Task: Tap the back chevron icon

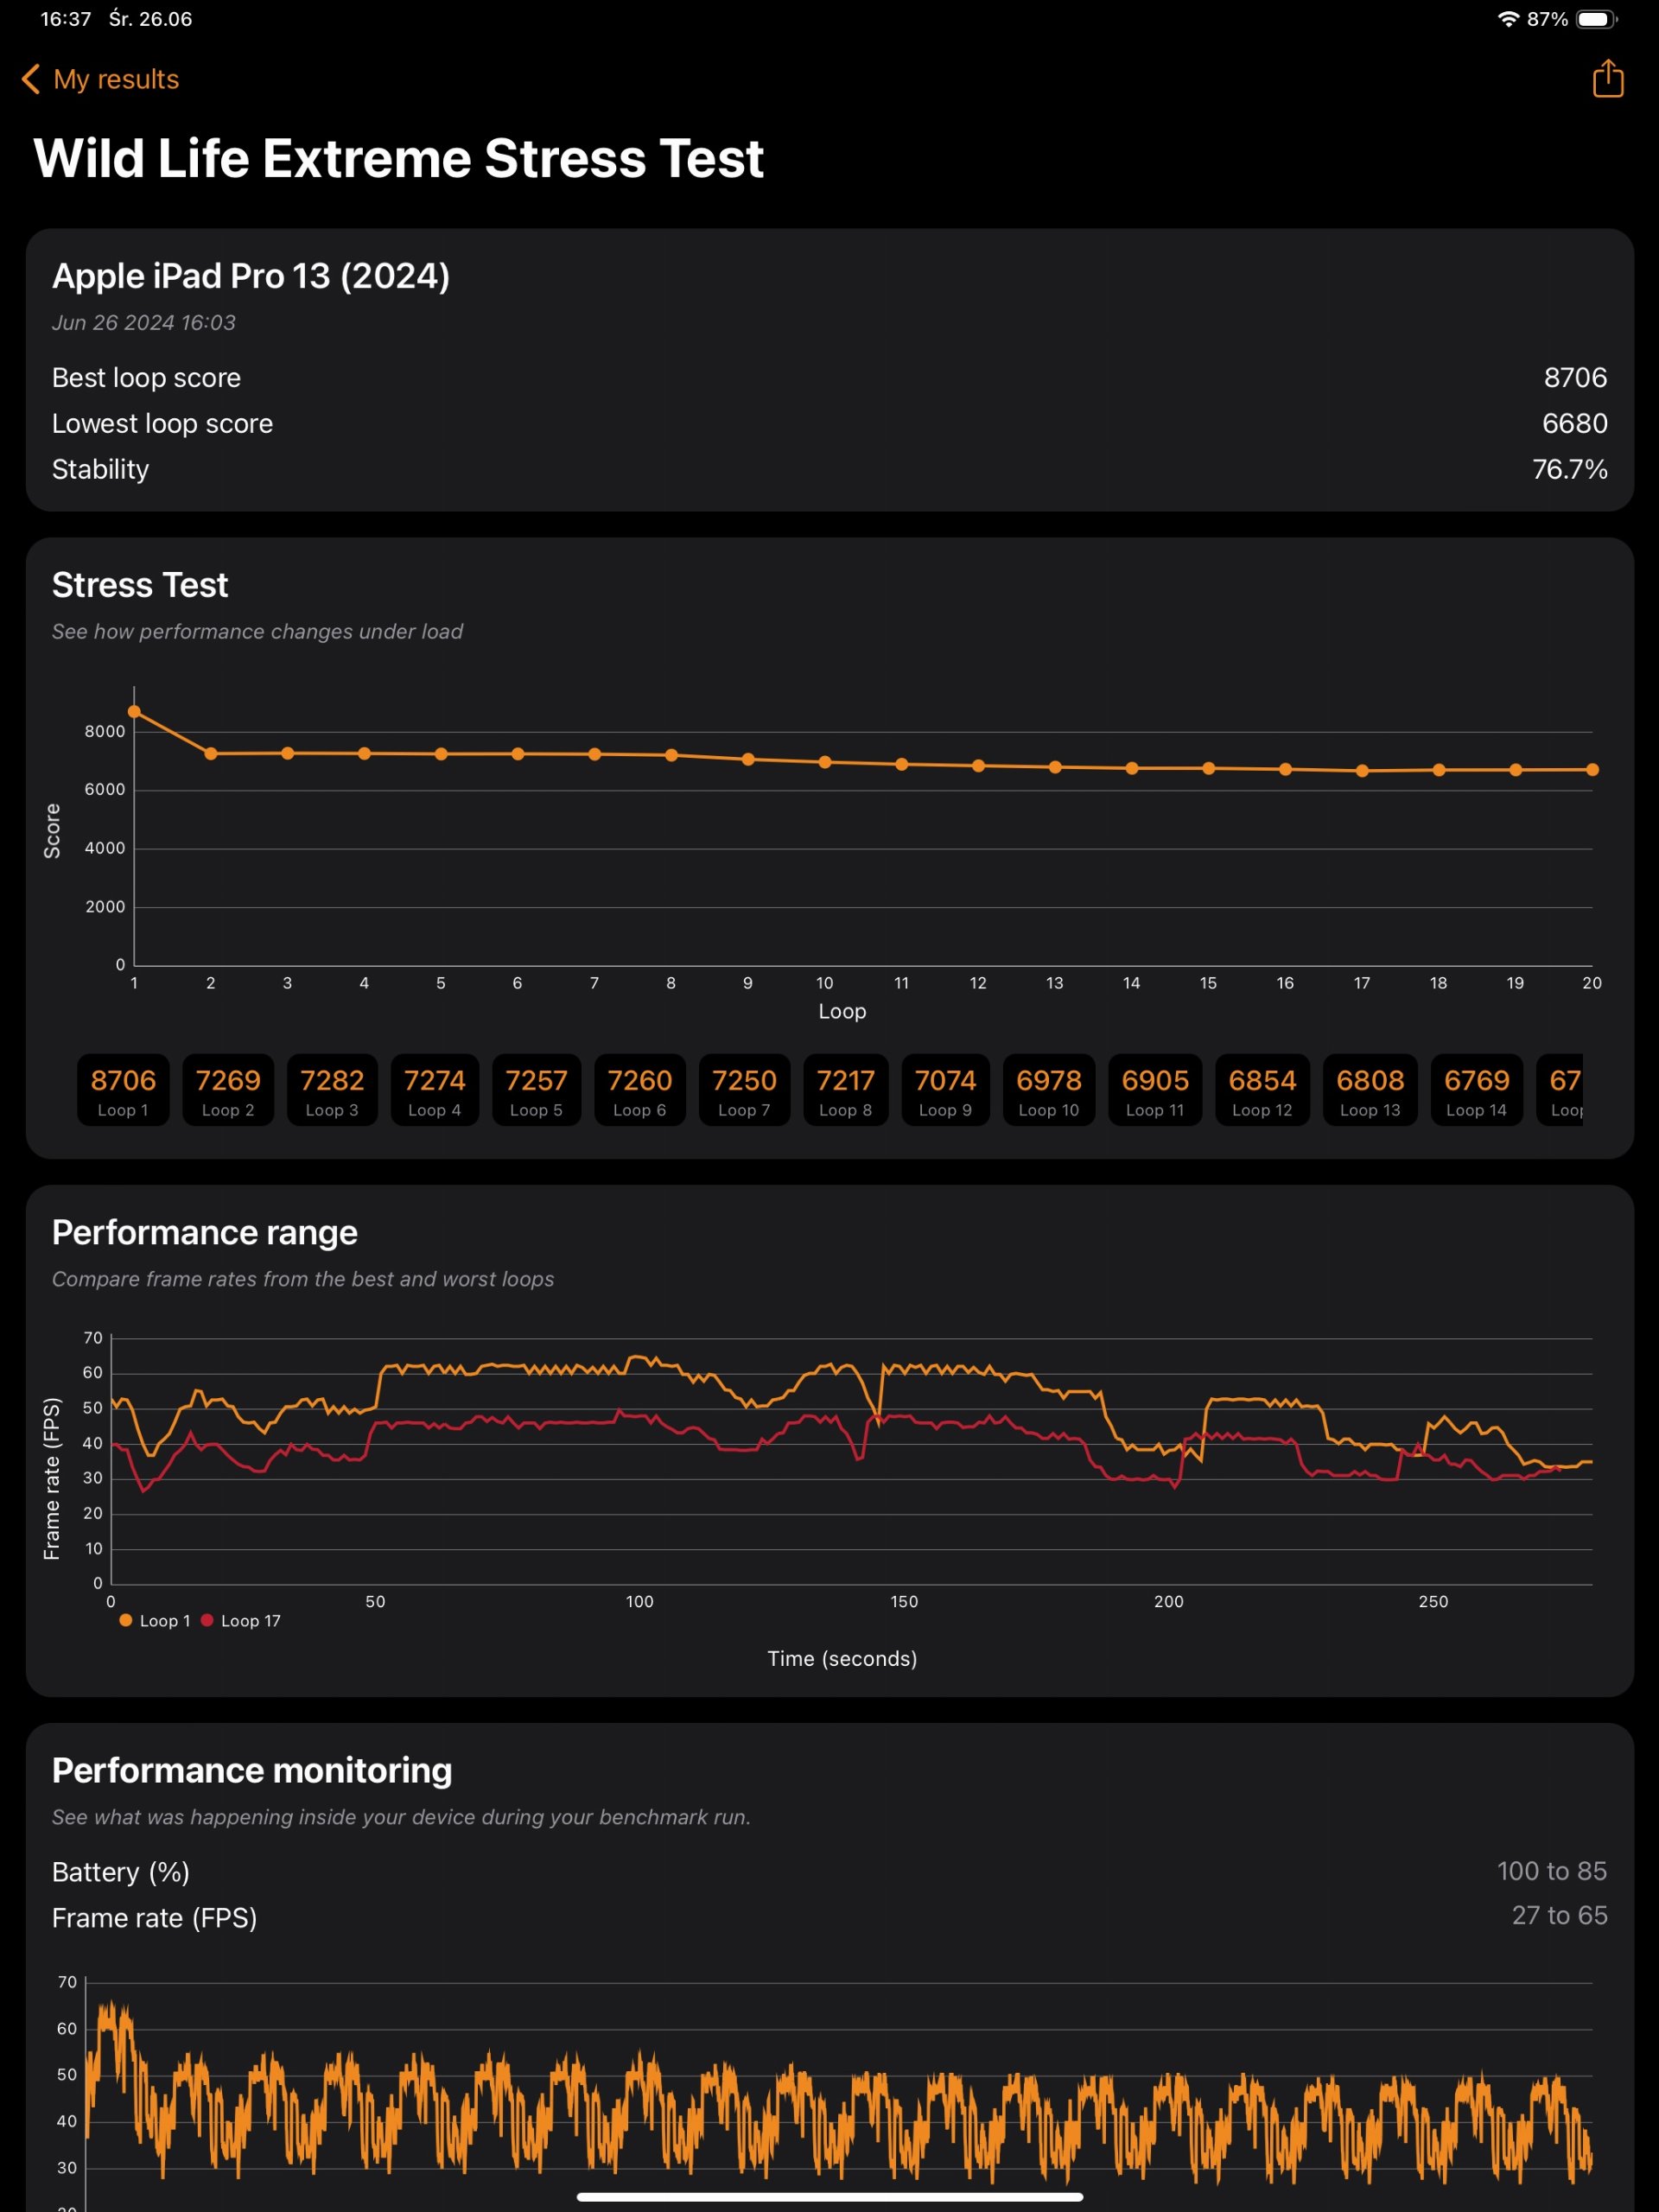Action: coord(31,79)
